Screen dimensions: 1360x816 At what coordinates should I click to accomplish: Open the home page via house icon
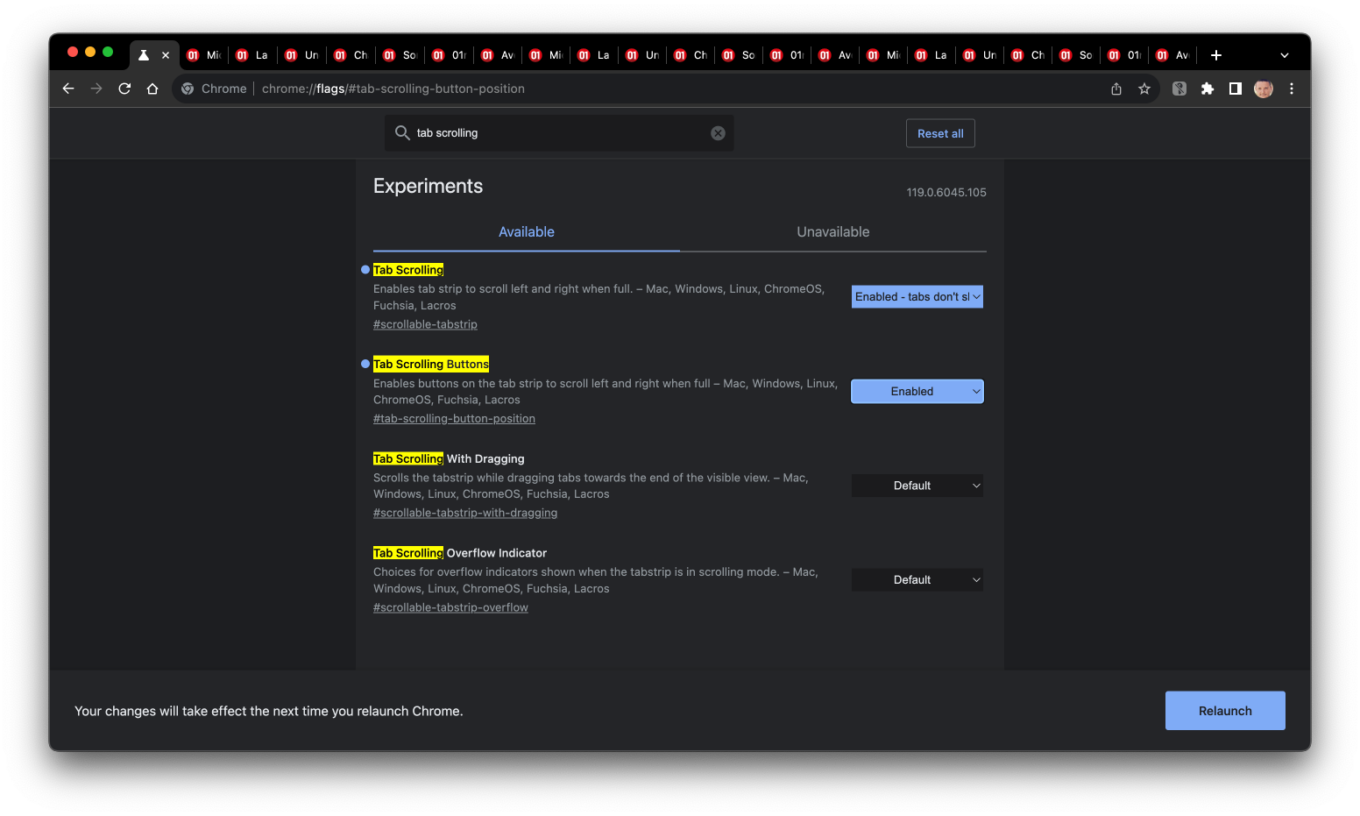(x=152, y=88)
